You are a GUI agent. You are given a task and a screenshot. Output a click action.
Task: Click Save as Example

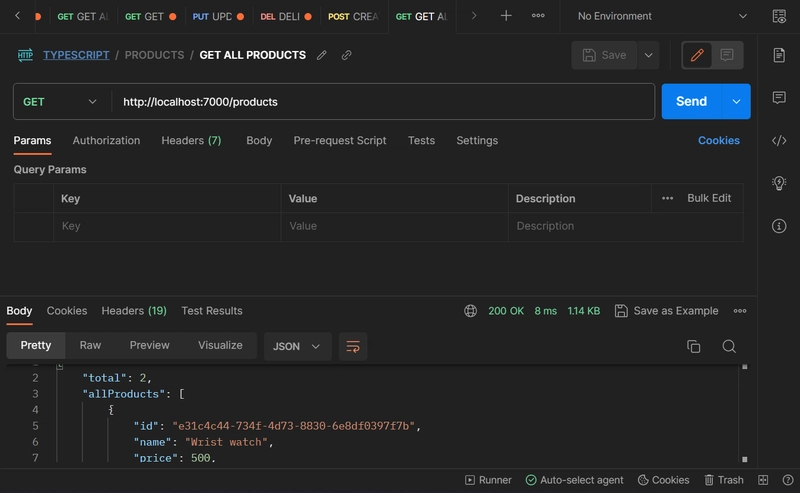[x=667, y=311]
